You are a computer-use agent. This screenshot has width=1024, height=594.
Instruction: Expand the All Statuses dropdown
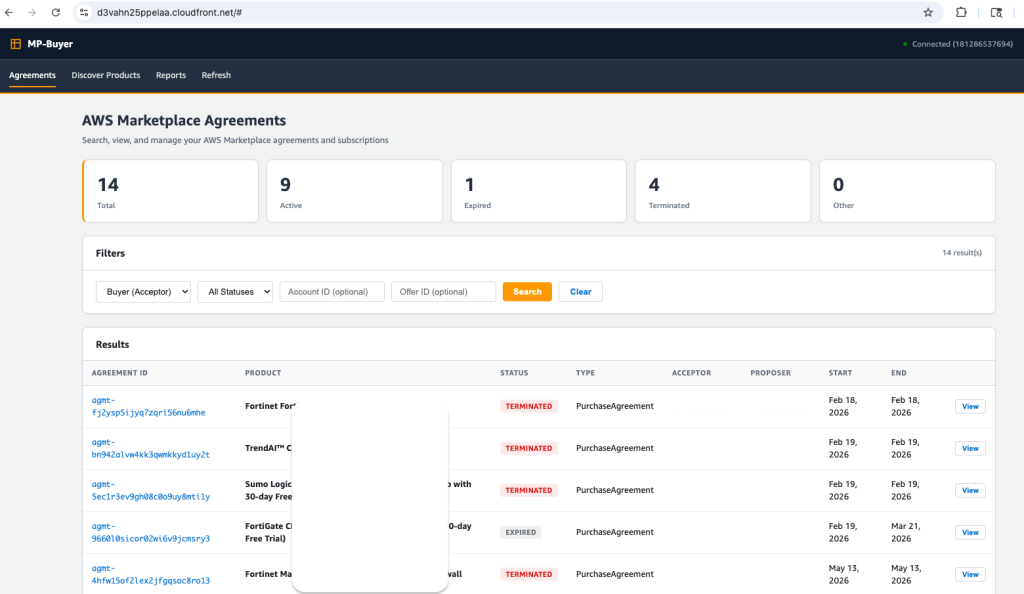(x=235, y=292)
